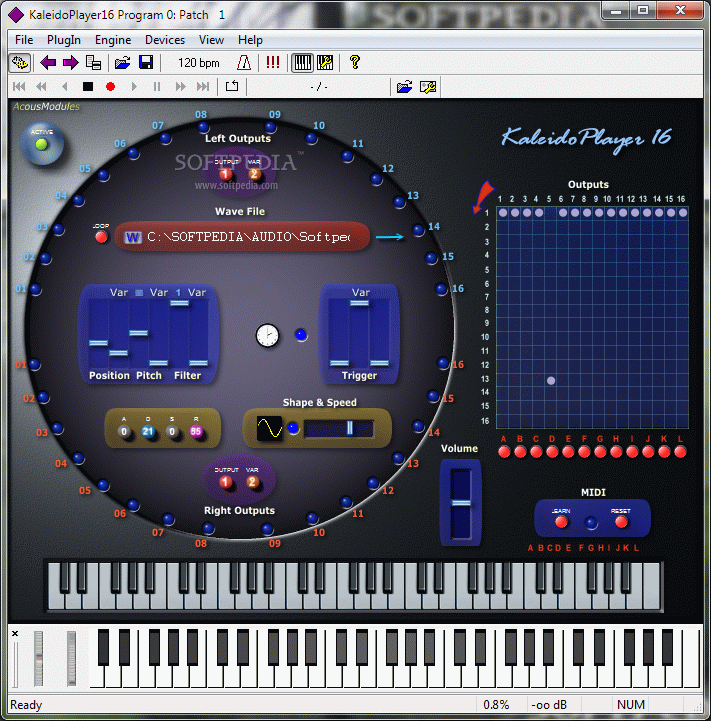Click the pitch wheel strip left of bottom keyboard

[x=39, y=658]
